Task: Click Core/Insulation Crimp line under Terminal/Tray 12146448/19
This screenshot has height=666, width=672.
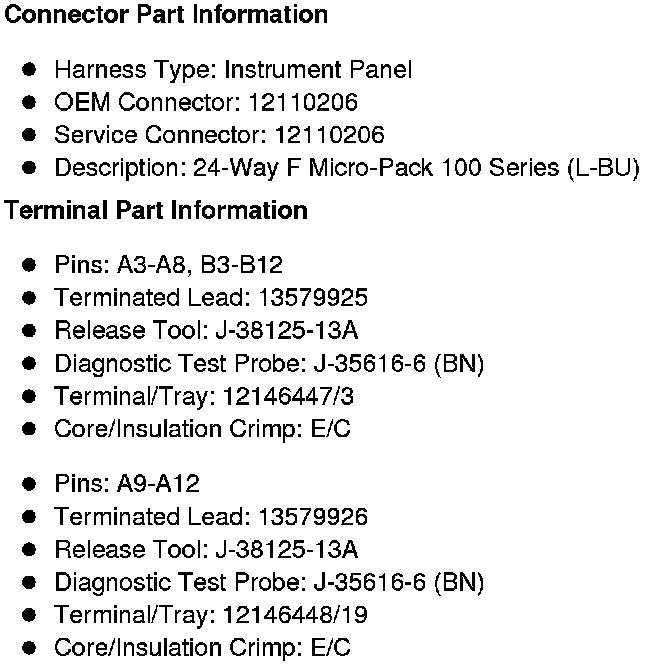Action: (x=202, y=647)
